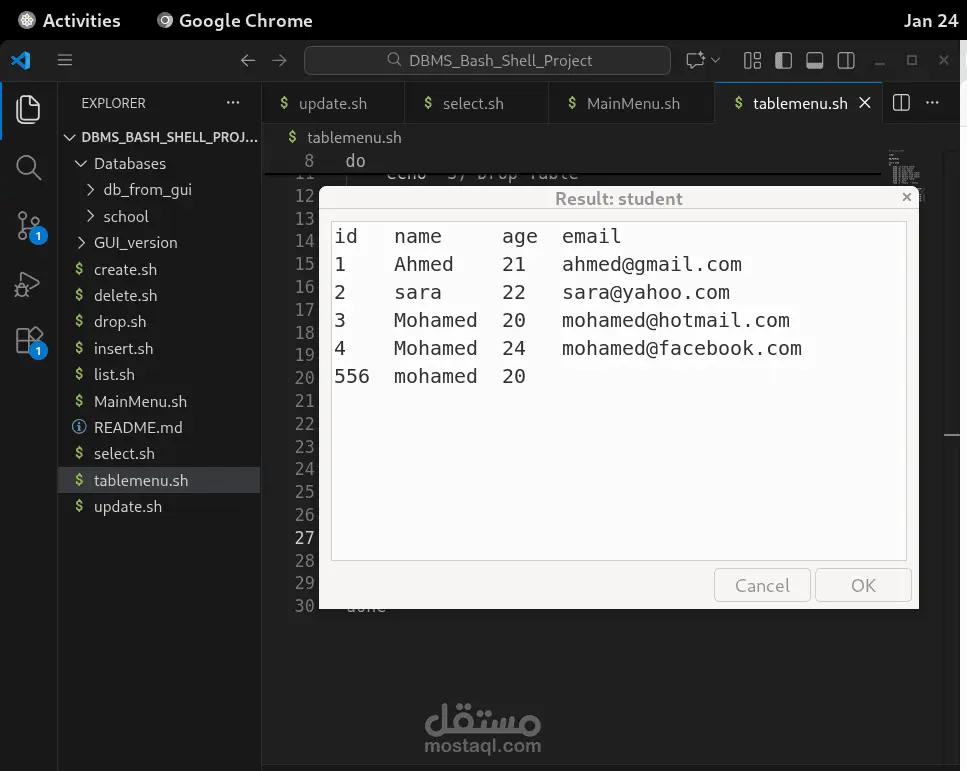Open the Source Control view
The width and height of the screenshot is (967, 771).
[x=28, y=228]
